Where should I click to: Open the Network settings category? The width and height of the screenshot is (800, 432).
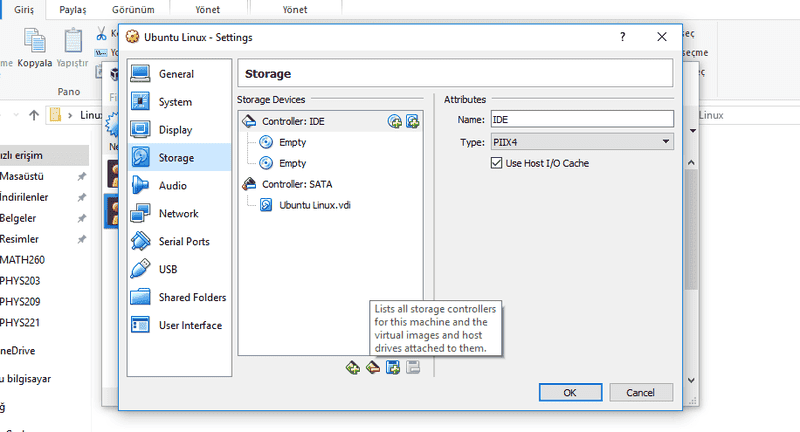(x=178, y=214)
